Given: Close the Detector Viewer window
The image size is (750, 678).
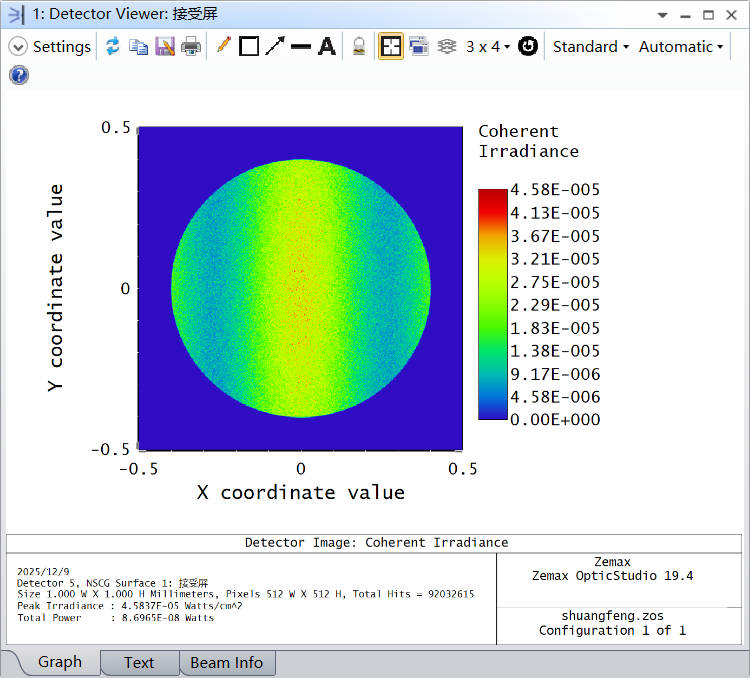Looking at the screenshot, I should pyautogui.click(x=731, y=15).
